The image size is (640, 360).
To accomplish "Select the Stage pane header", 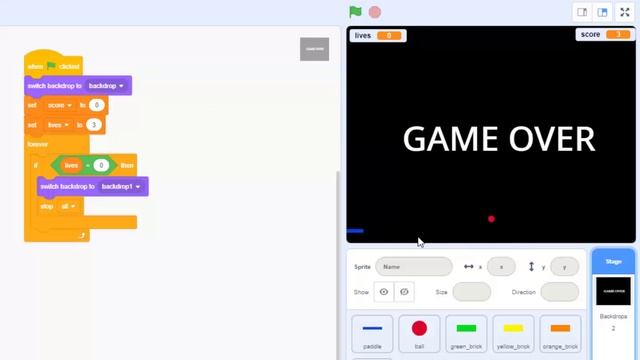I will [x=613, y=262].
